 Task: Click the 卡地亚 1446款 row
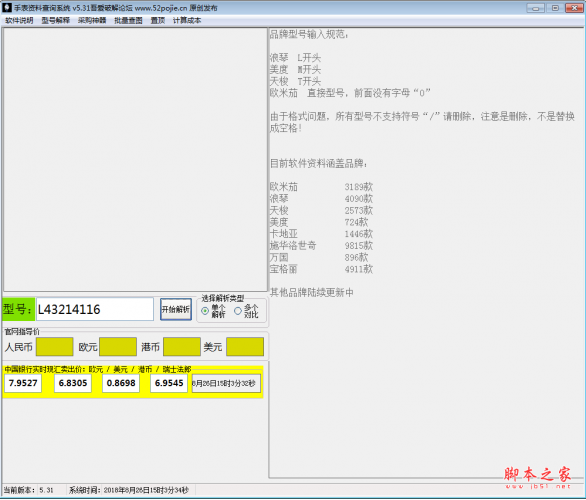[321, 234]
